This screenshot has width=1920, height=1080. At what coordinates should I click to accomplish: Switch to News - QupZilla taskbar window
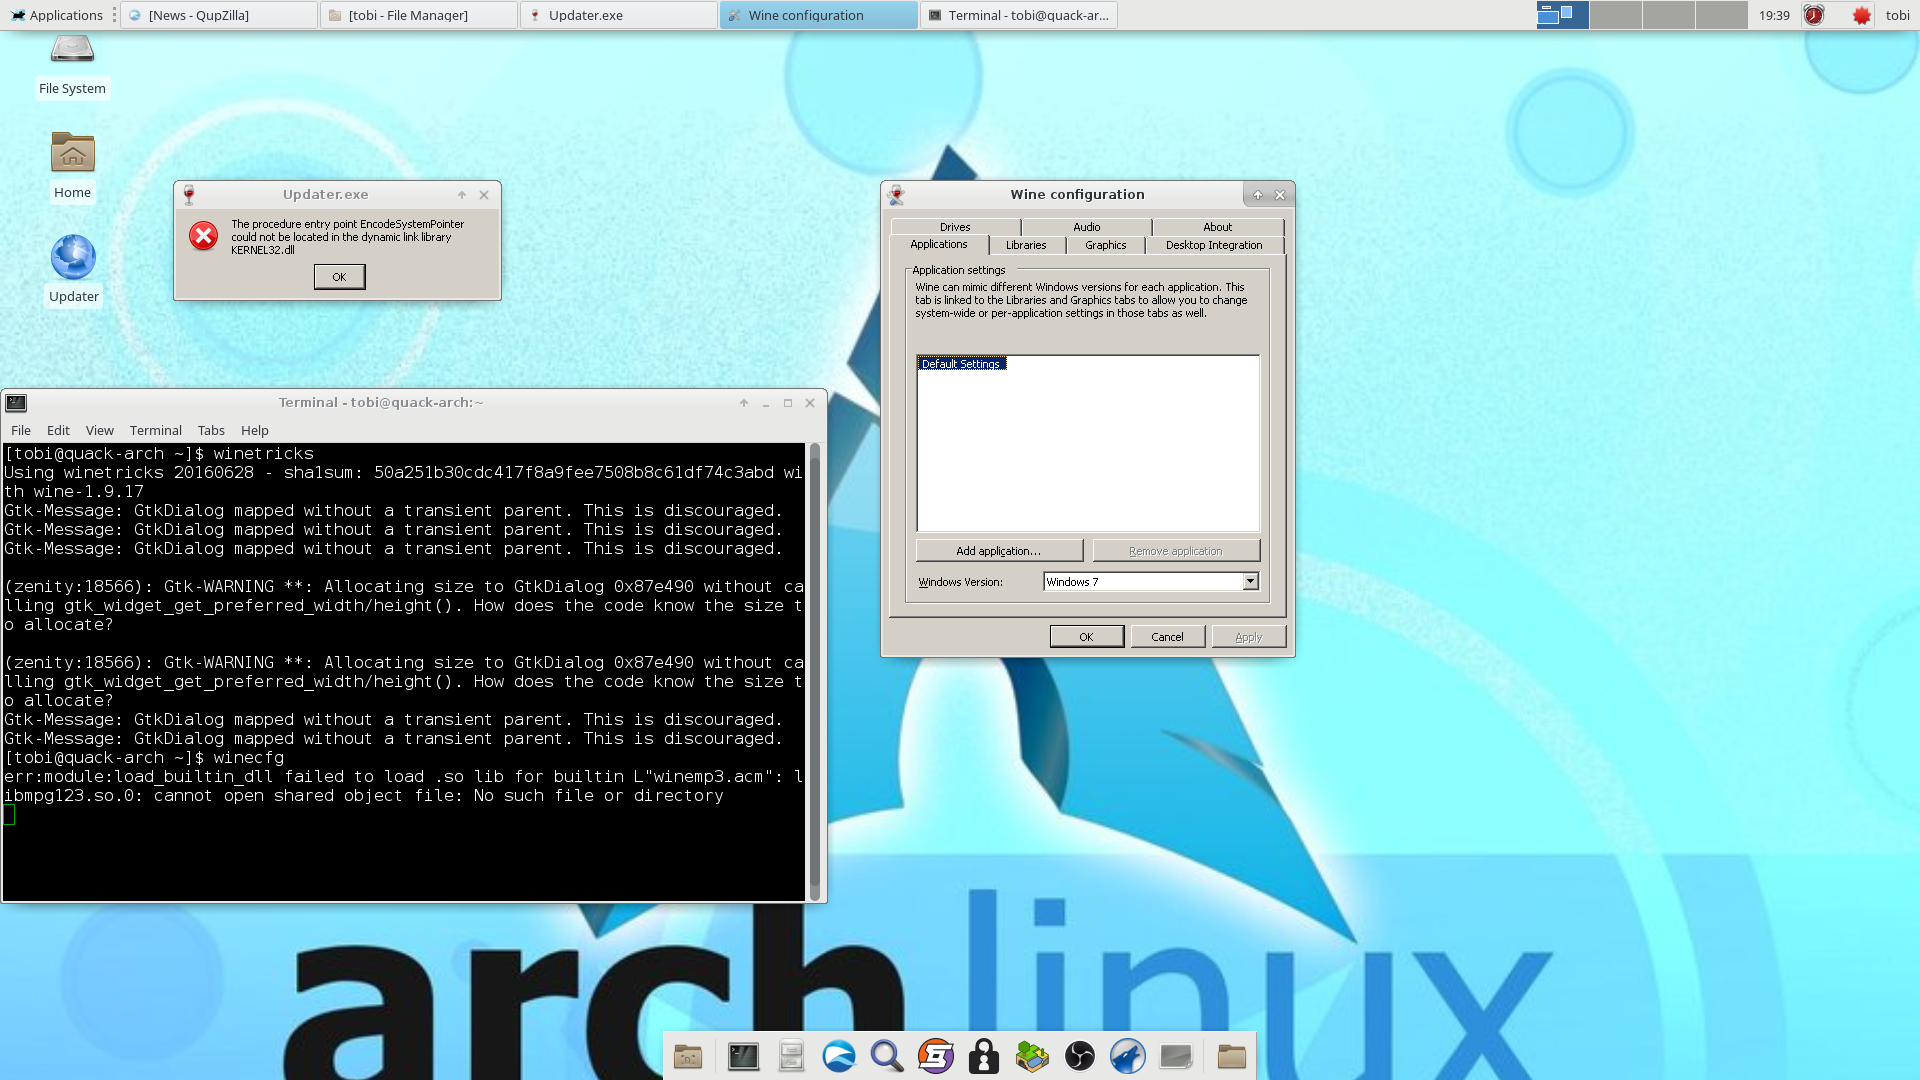(219, 15)
